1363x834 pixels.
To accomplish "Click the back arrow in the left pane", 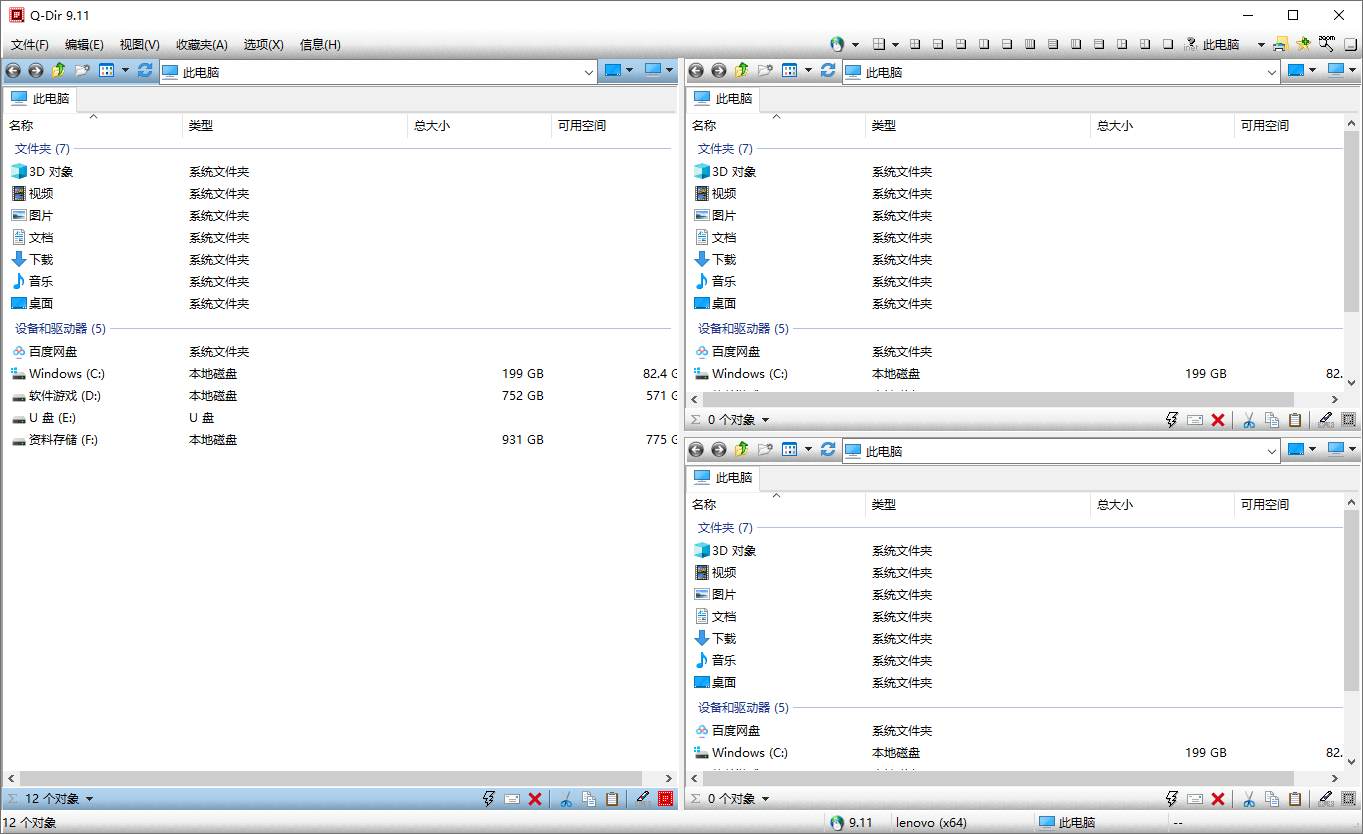I will (x=13, y=71).
